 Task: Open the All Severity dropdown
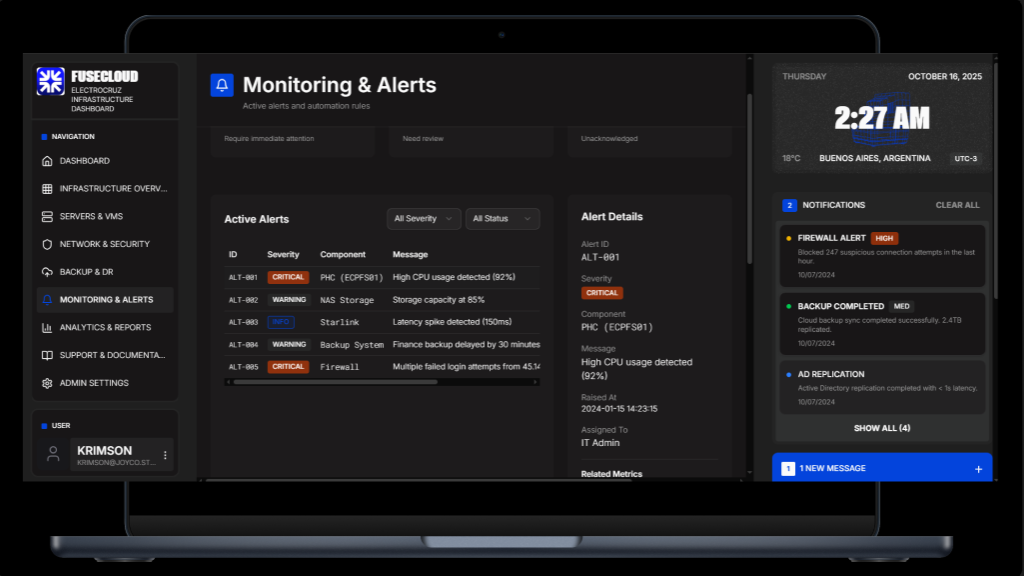tap(424, 218)
